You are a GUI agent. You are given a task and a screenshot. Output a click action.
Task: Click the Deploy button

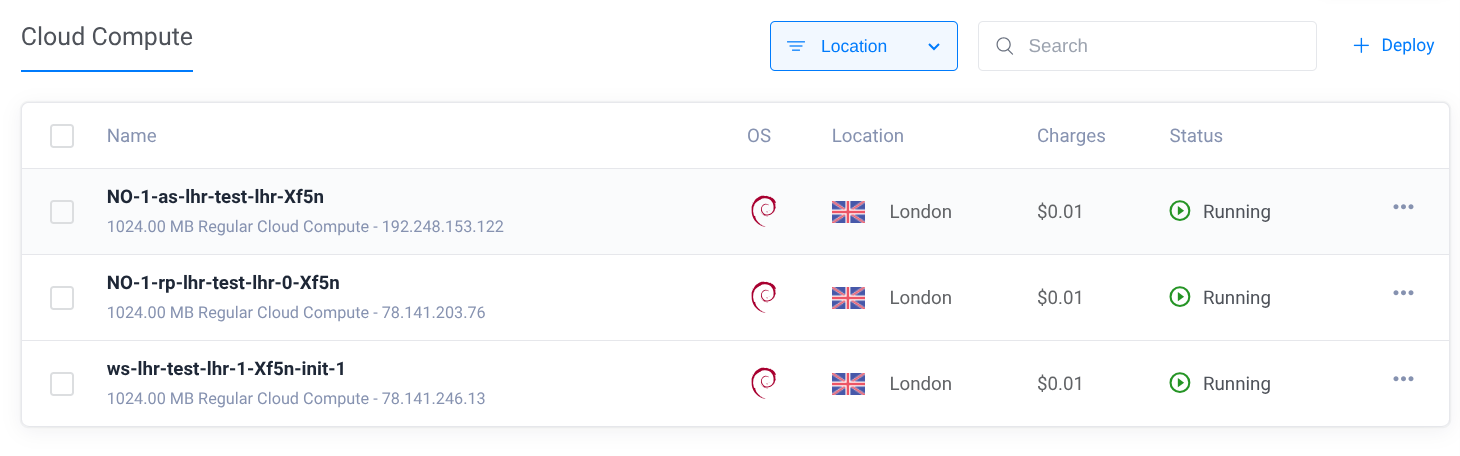click(1393, 46)
